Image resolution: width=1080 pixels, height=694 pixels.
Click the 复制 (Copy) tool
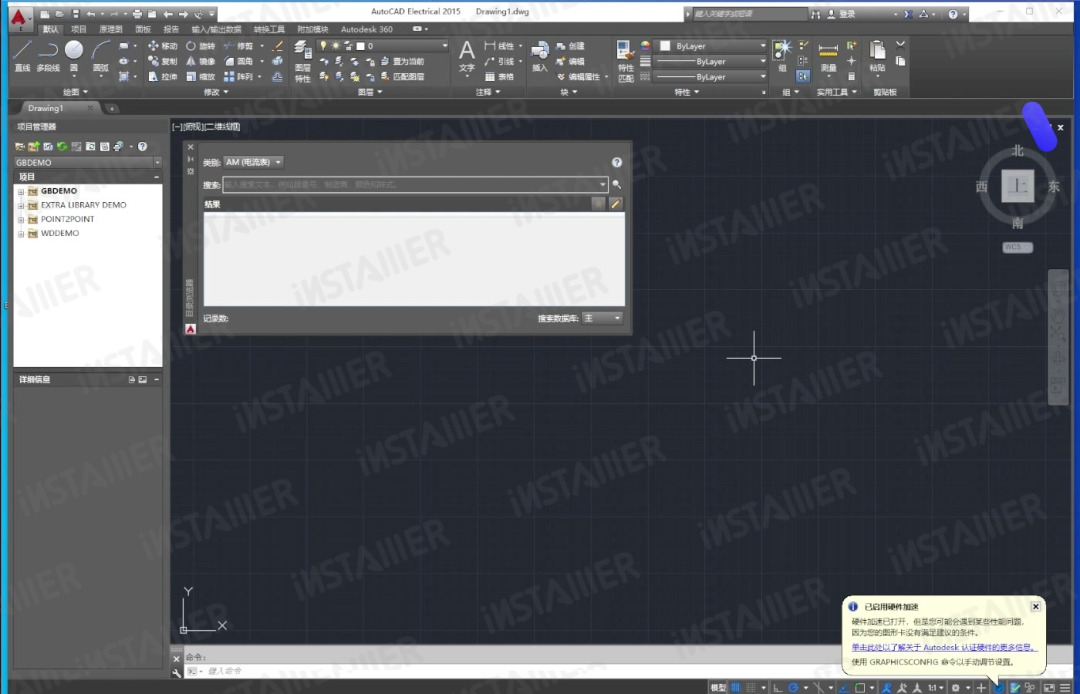pos(163,61)
